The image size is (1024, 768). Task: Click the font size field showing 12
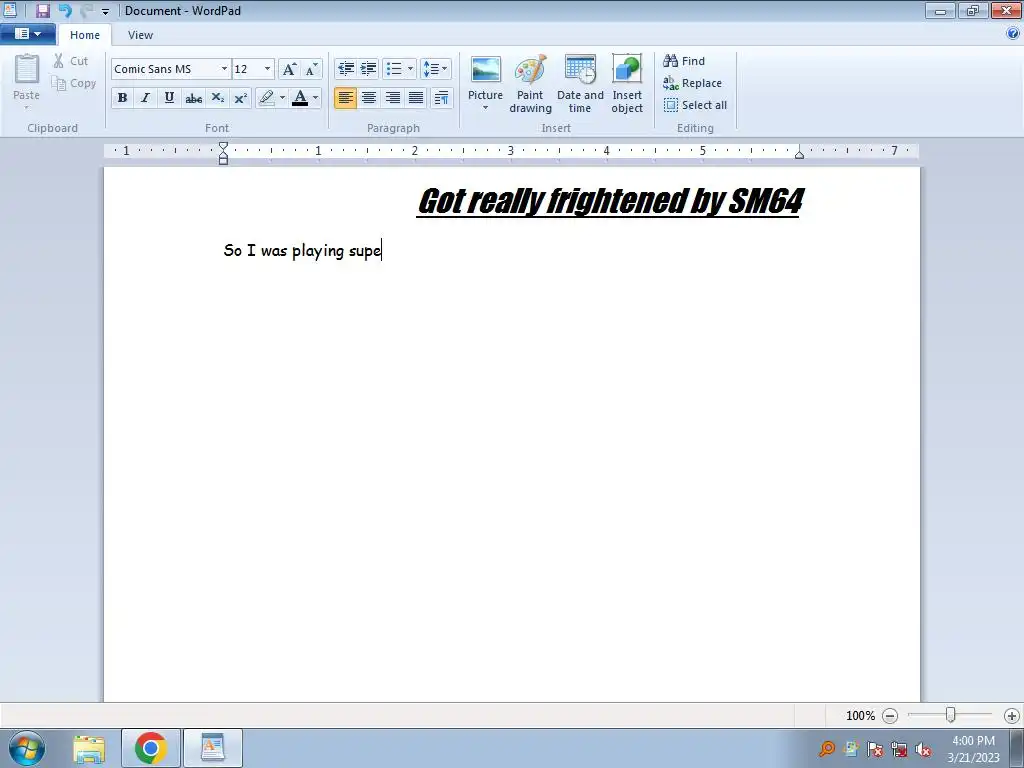tap(247, 69)
